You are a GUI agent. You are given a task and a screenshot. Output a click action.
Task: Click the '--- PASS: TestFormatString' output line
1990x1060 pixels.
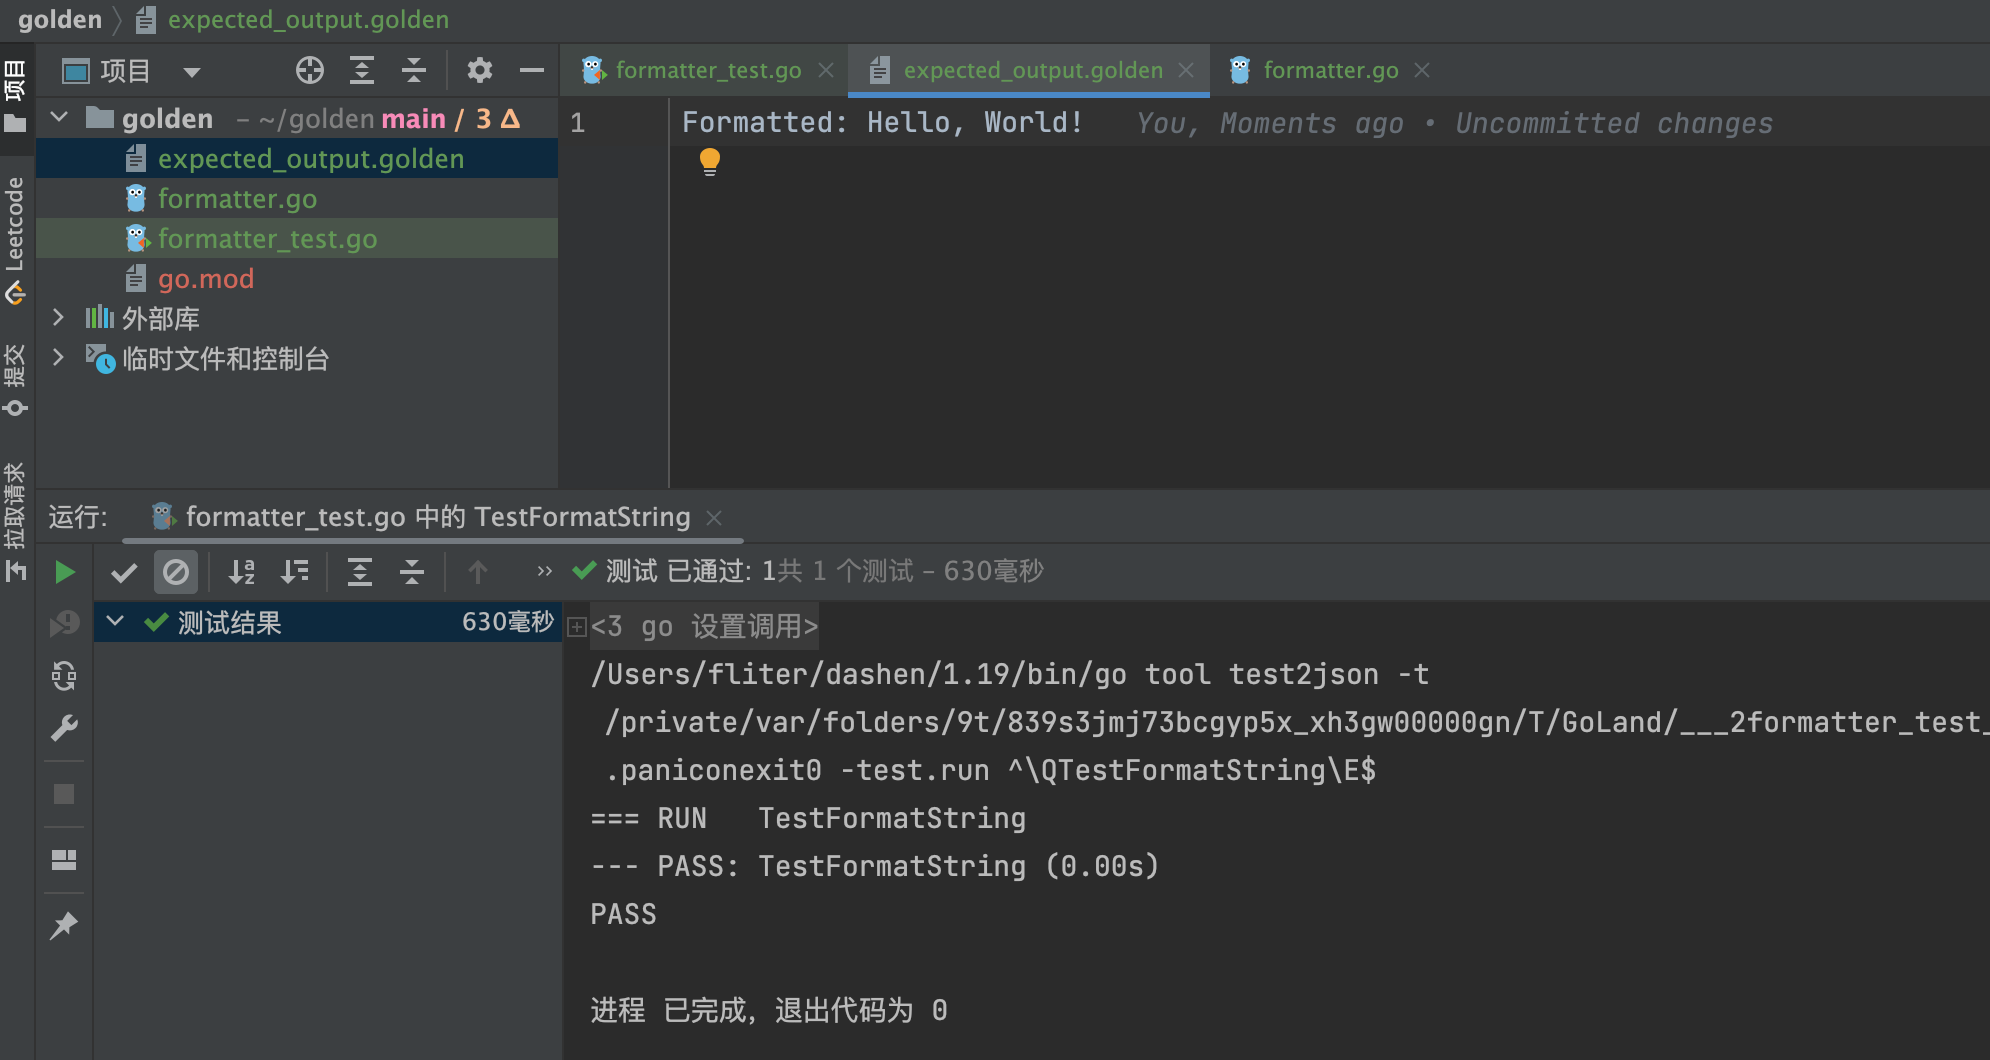point(875,866)
